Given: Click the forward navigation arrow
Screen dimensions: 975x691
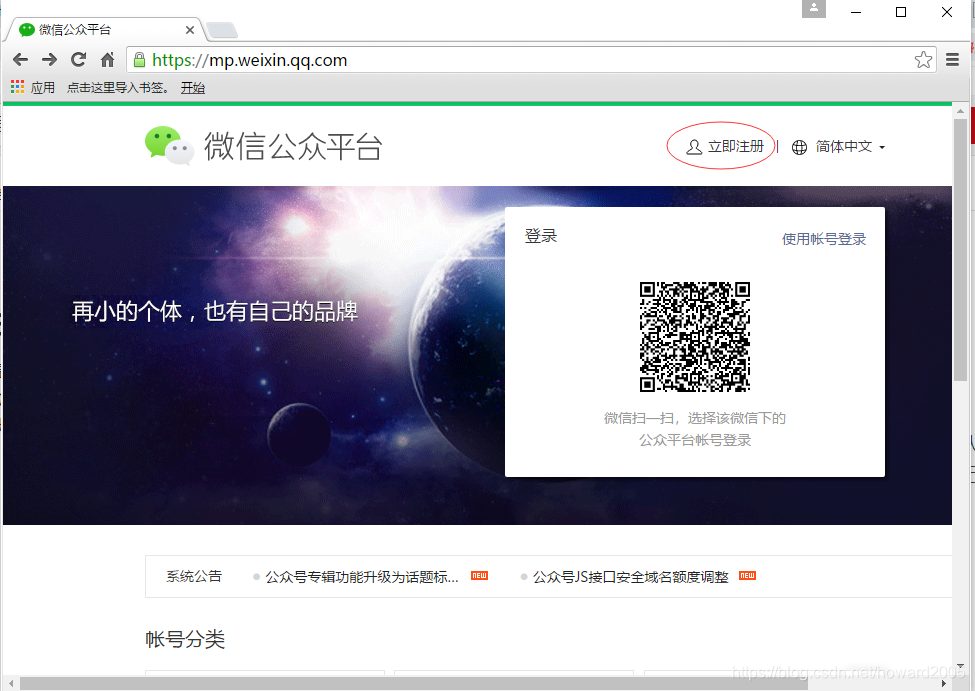Looking at the screenshot, I should pyautogui.click(x=48, y=59).
